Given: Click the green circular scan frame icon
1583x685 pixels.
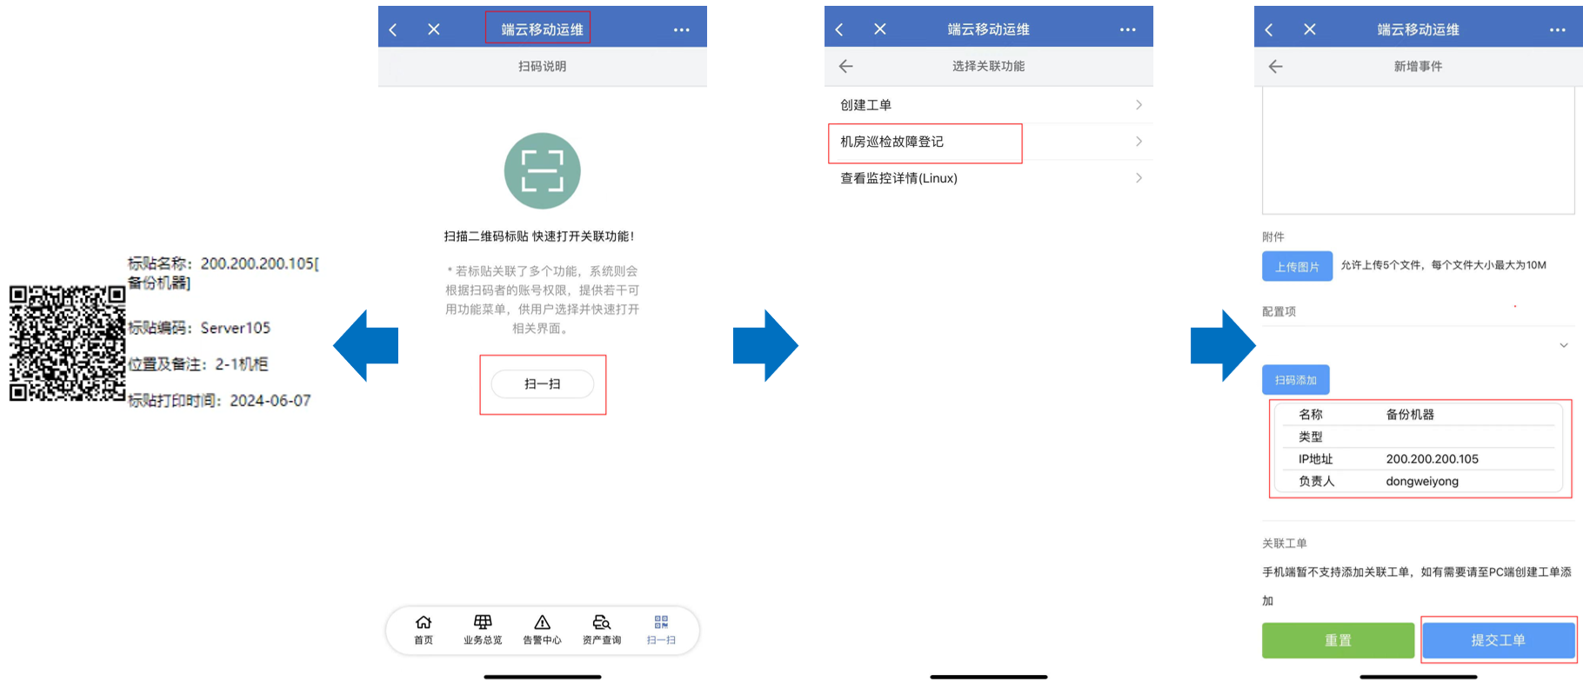Looking at the screenshot, I should (x=542, y=171).
